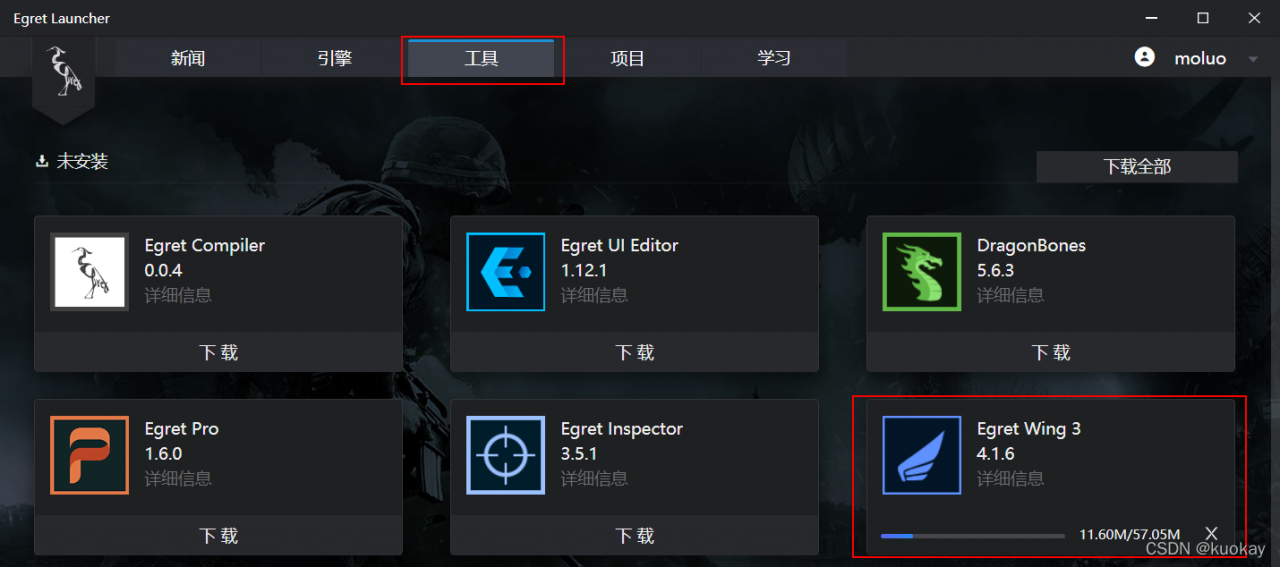The height and width of the screenshot is (567, 1280).
Task: Click the 下载全部 button
Action: pos(1137,167)
